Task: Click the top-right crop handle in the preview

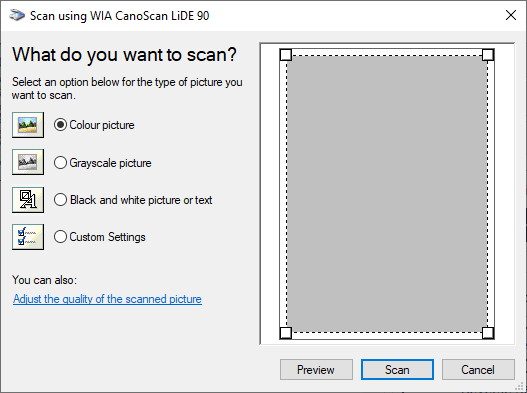Action: point(488,55)
